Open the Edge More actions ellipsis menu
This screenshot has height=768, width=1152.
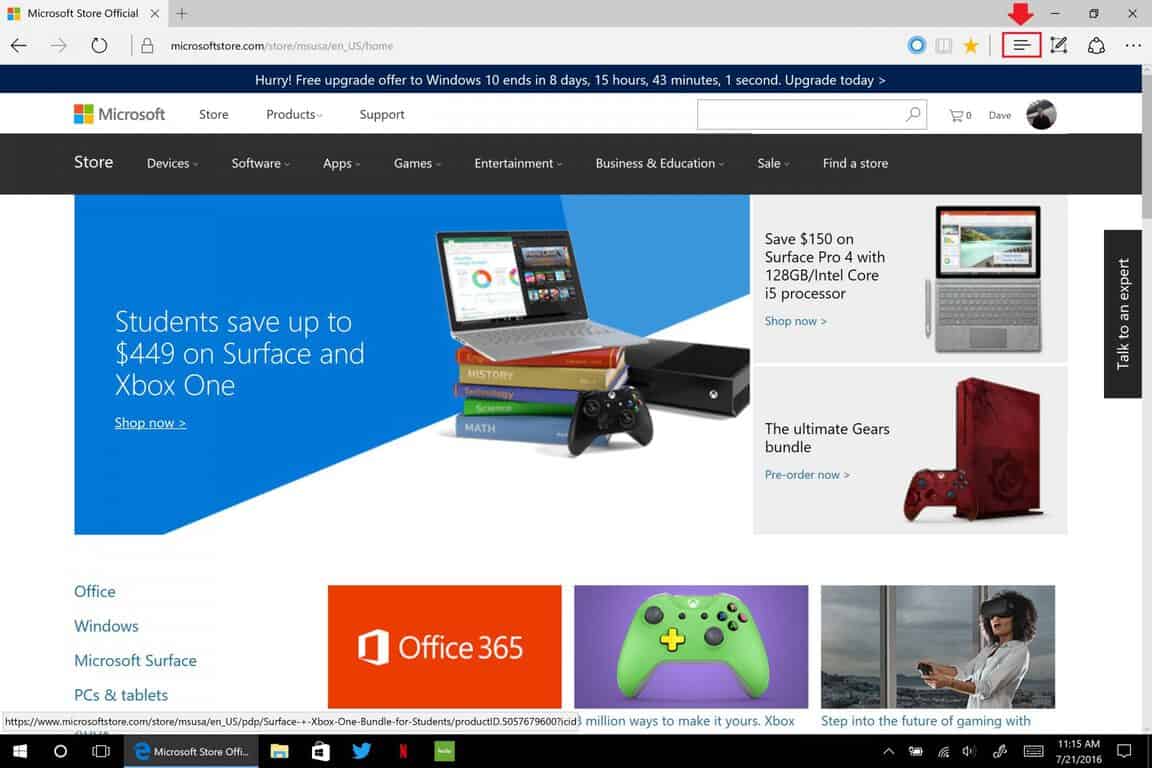[1133, 46]
